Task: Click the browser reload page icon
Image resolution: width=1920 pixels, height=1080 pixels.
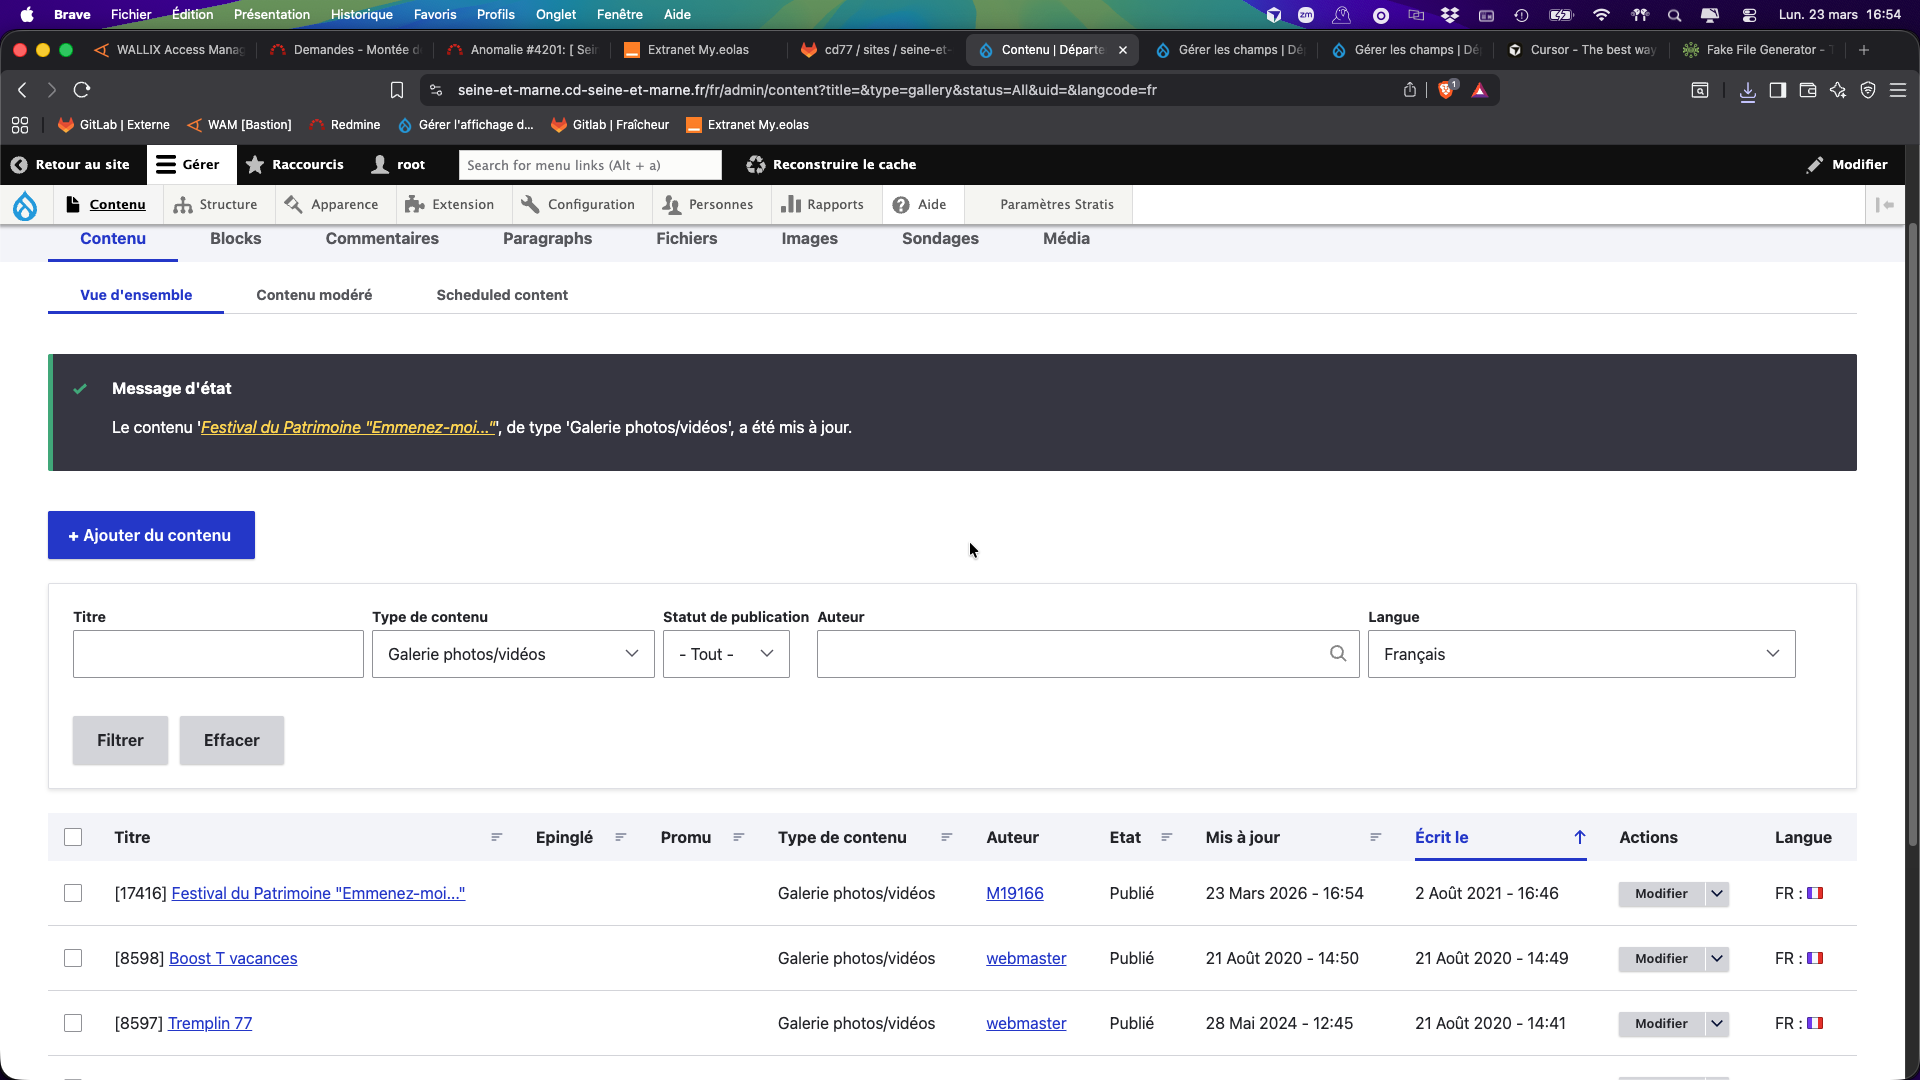Action: click(82, 90)
